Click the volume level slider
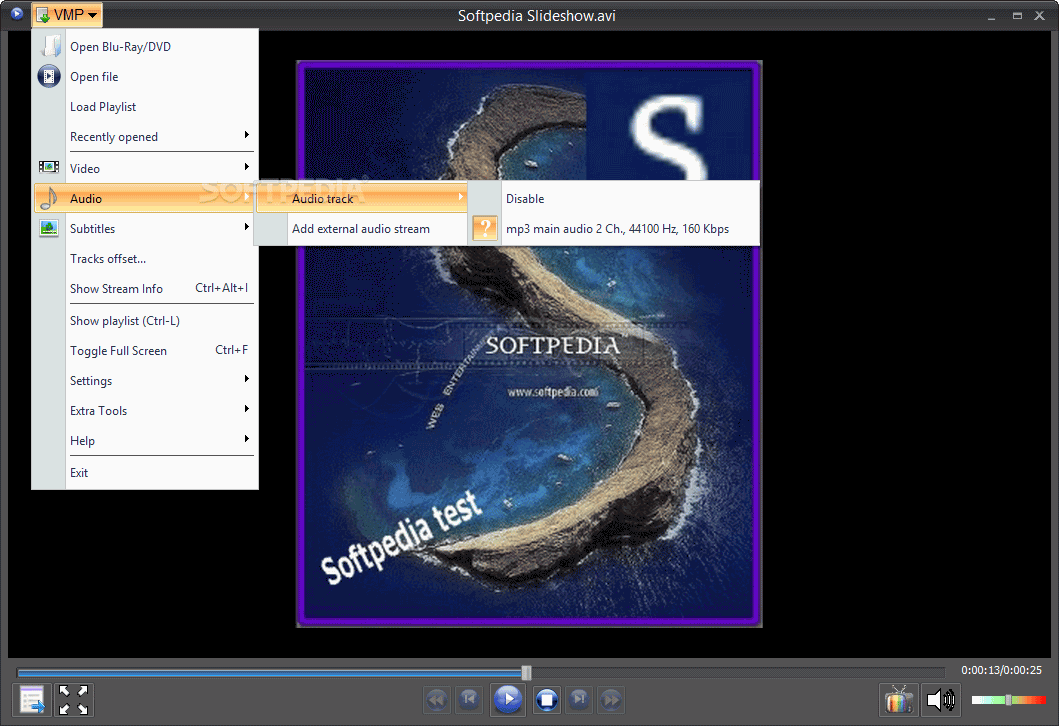This screenshot has height=726, width=1059. (1008, 700)
